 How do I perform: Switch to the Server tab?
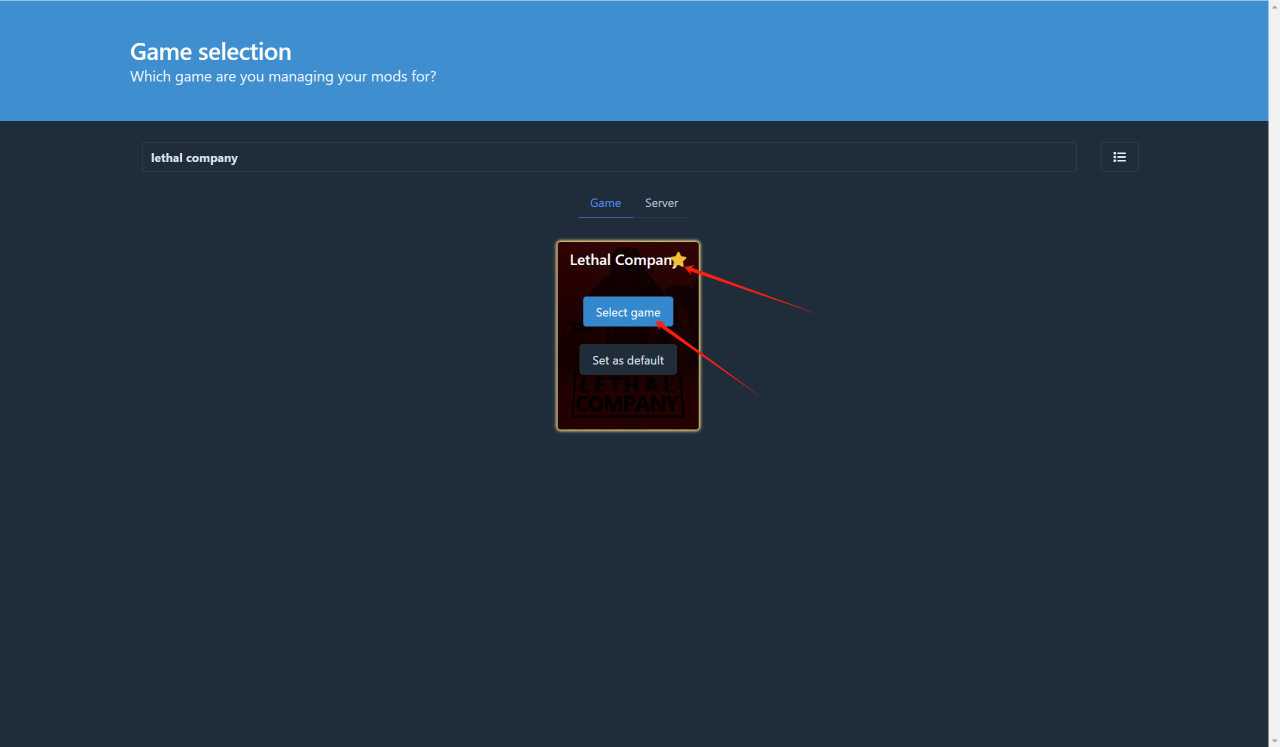[x=661, y=203]
